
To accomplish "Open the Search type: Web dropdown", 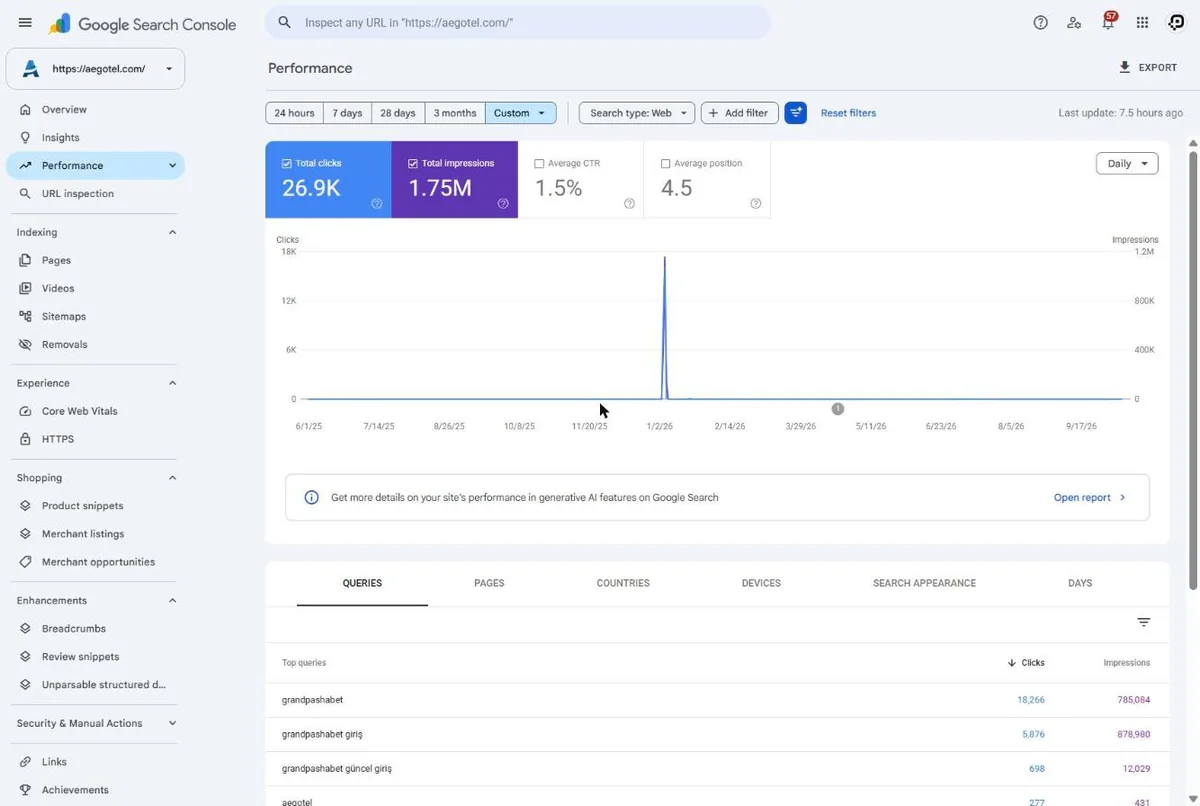I will tap(637, 113).
